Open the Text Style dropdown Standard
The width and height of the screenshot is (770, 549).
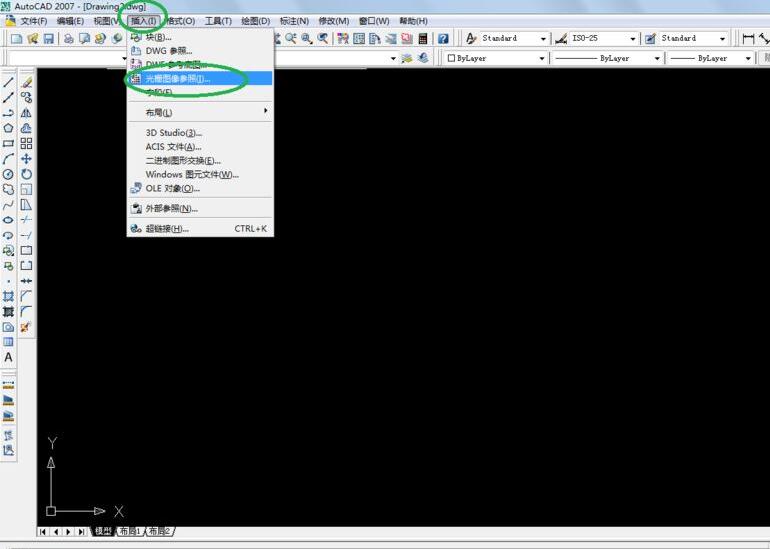pyautogui.click(x=514, y=38)
